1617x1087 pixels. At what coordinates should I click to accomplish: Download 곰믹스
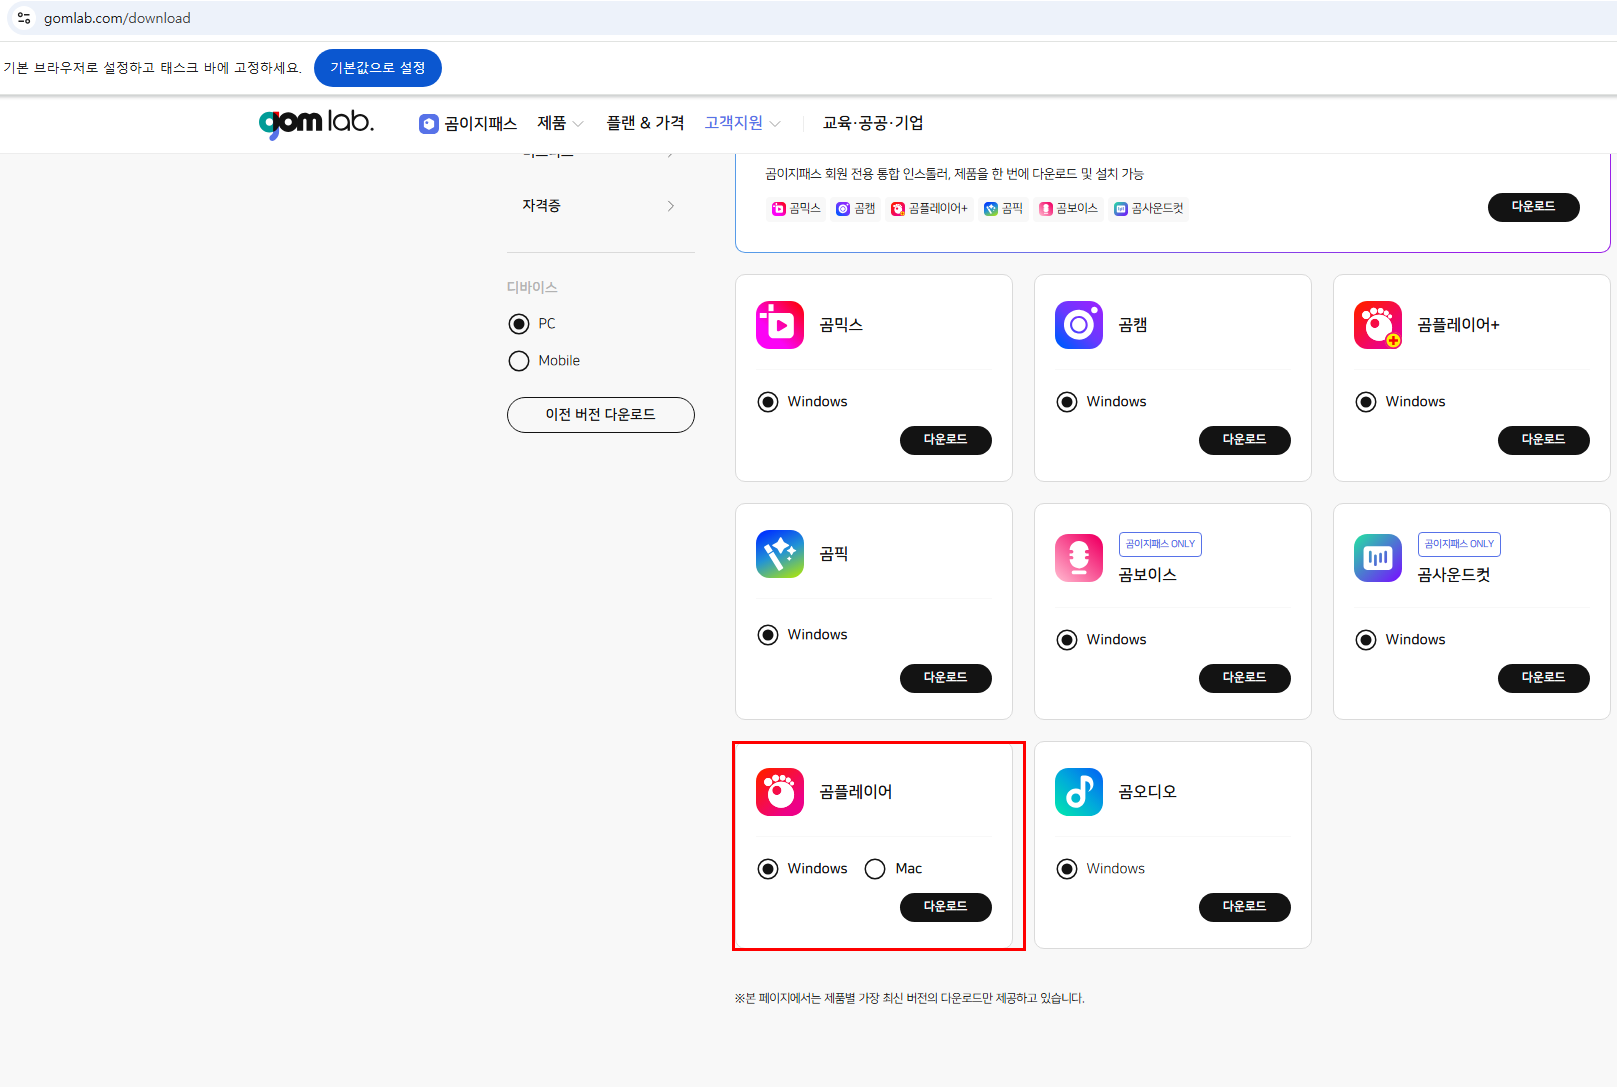point(946,440)
